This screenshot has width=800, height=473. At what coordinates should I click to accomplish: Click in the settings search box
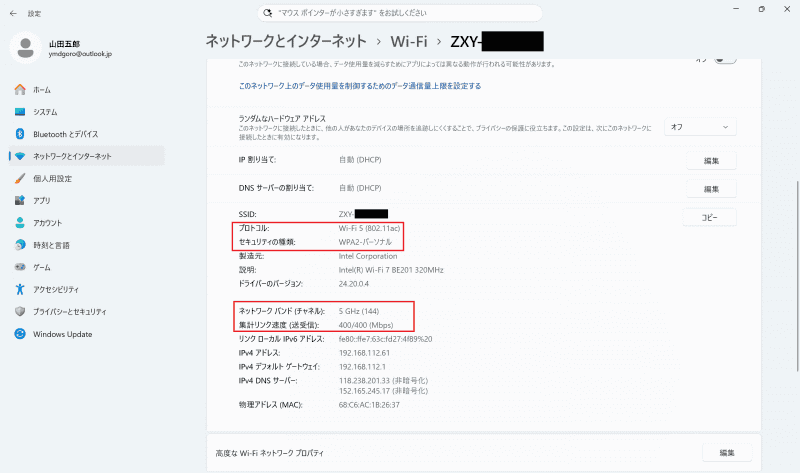click(399, 13)
